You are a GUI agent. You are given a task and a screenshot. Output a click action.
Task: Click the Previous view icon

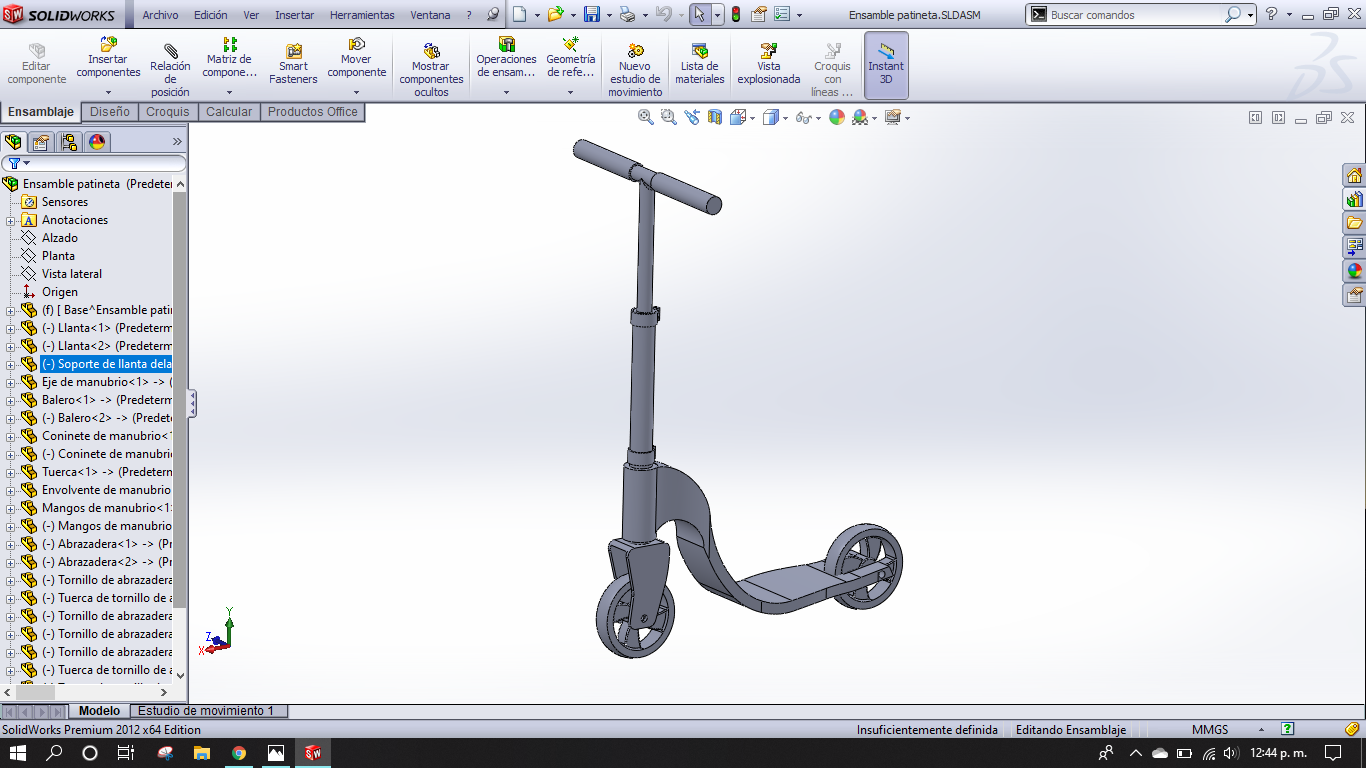(x=692, y=117)
